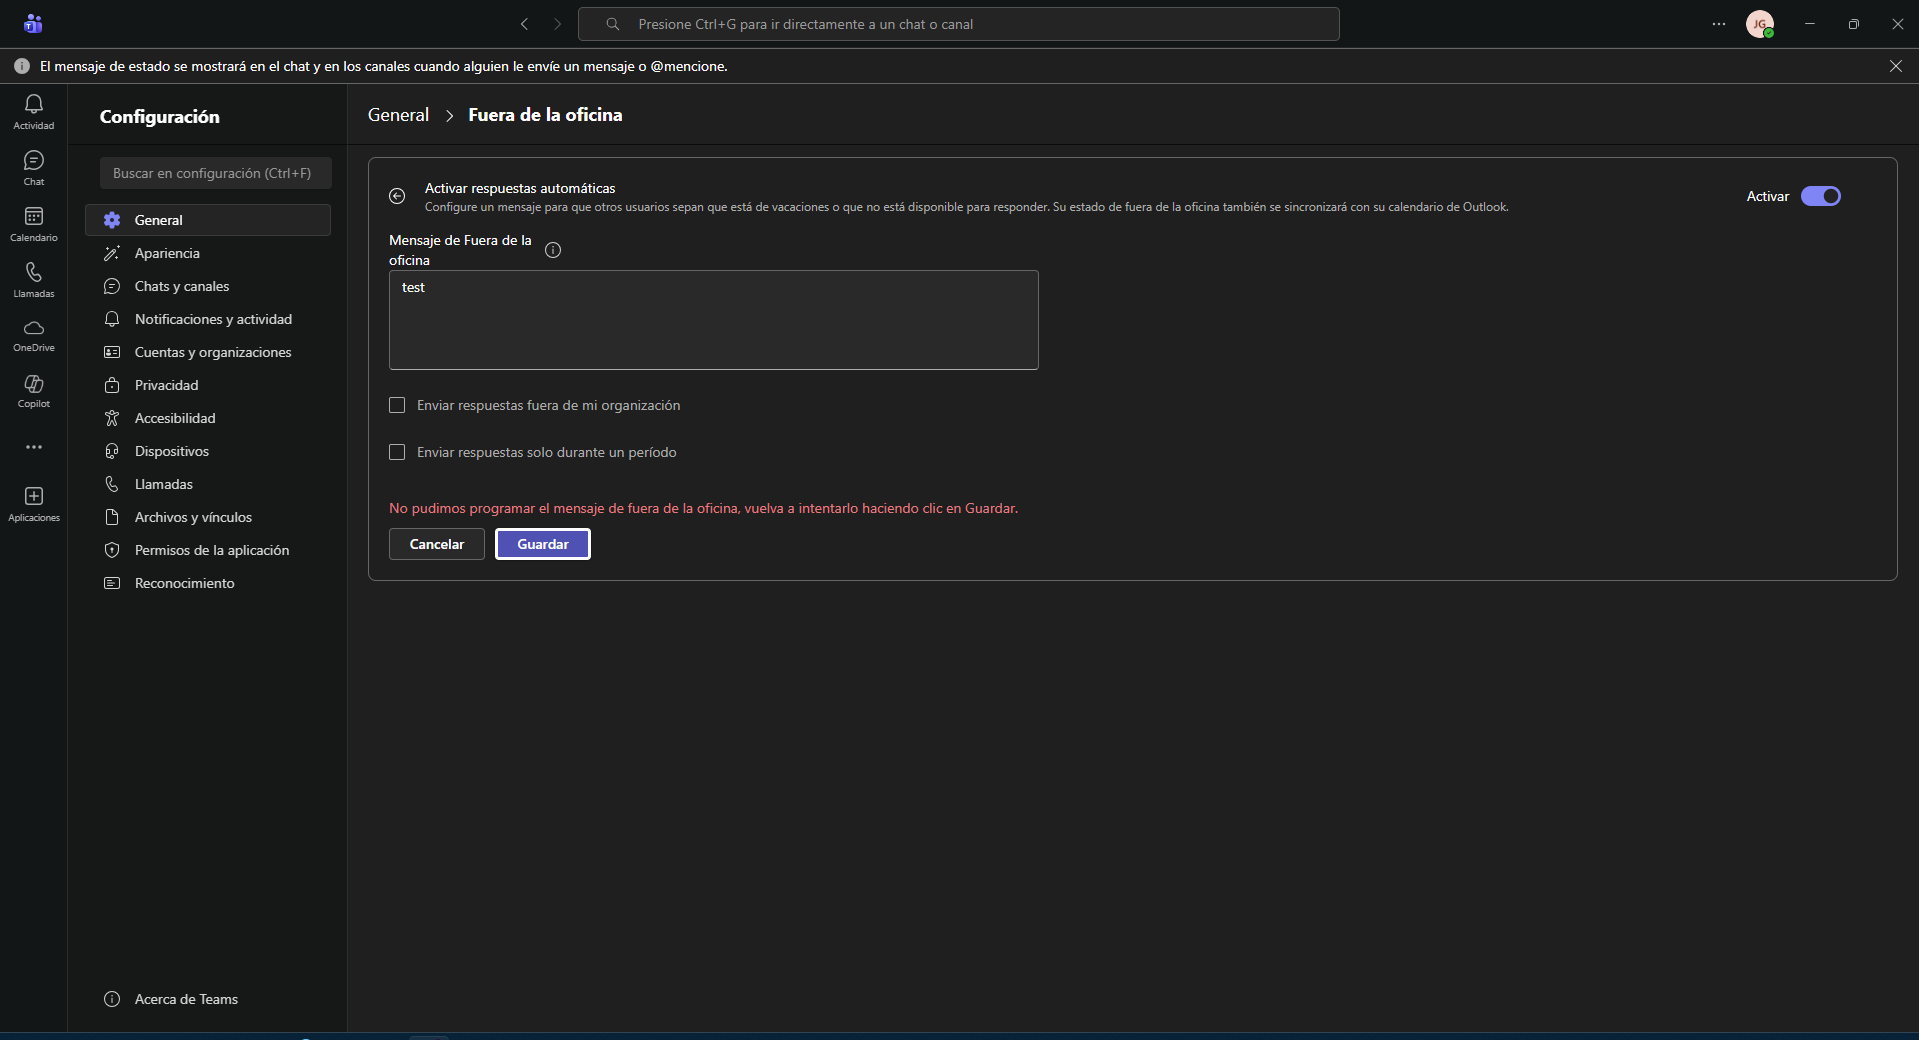Check Enviar respuestas solo durante un período
This screenshot has height=1040, width=1919.
[397, 452]
